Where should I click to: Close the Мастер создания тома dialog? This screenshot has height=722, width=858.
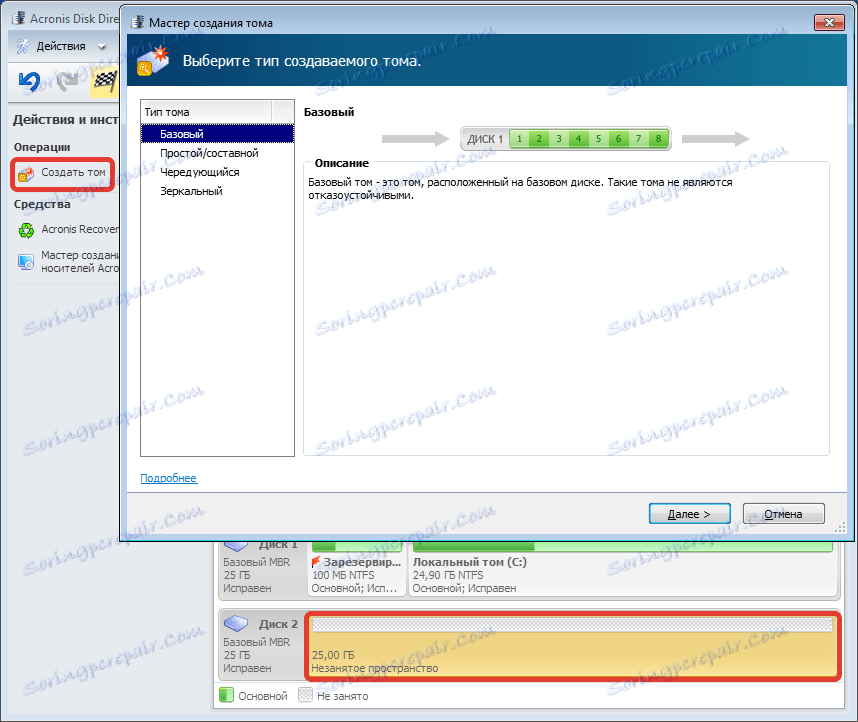pos(829,22)
